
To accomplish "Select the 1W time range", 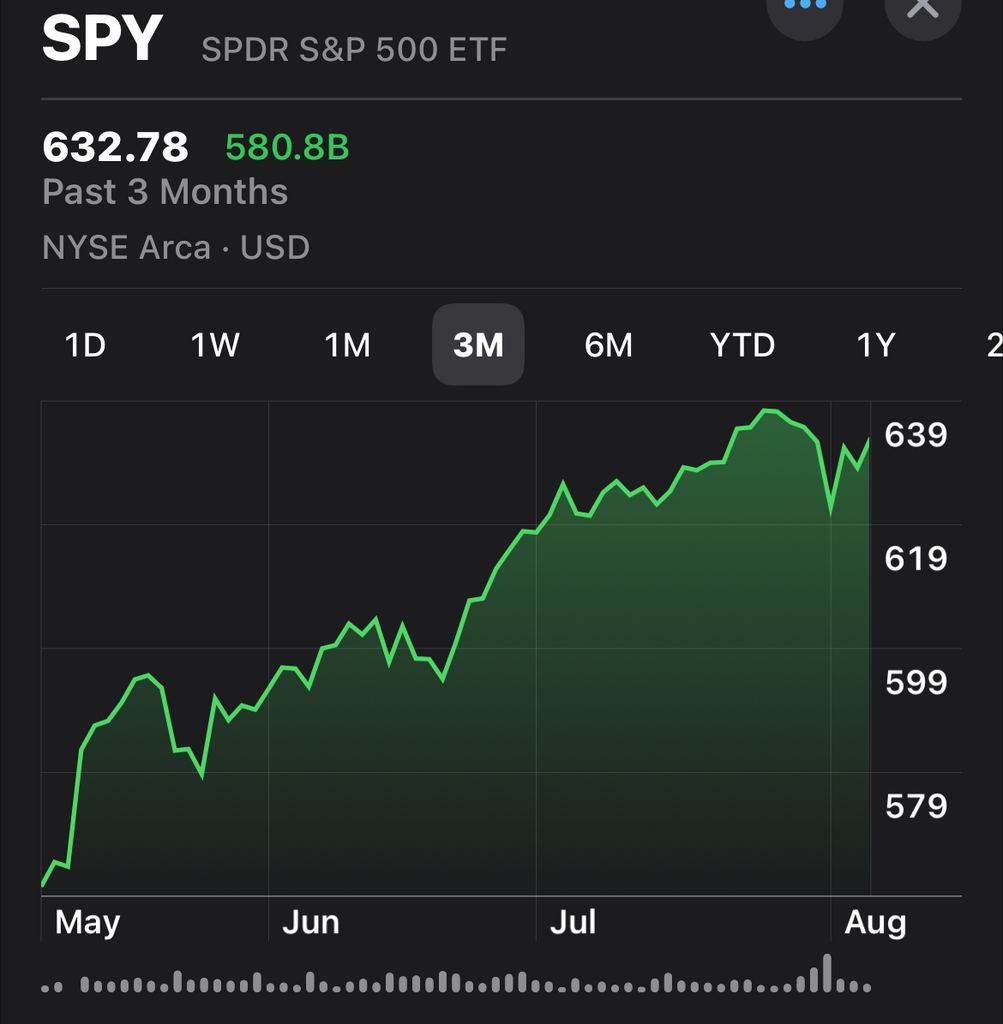I will coord(215,345).
